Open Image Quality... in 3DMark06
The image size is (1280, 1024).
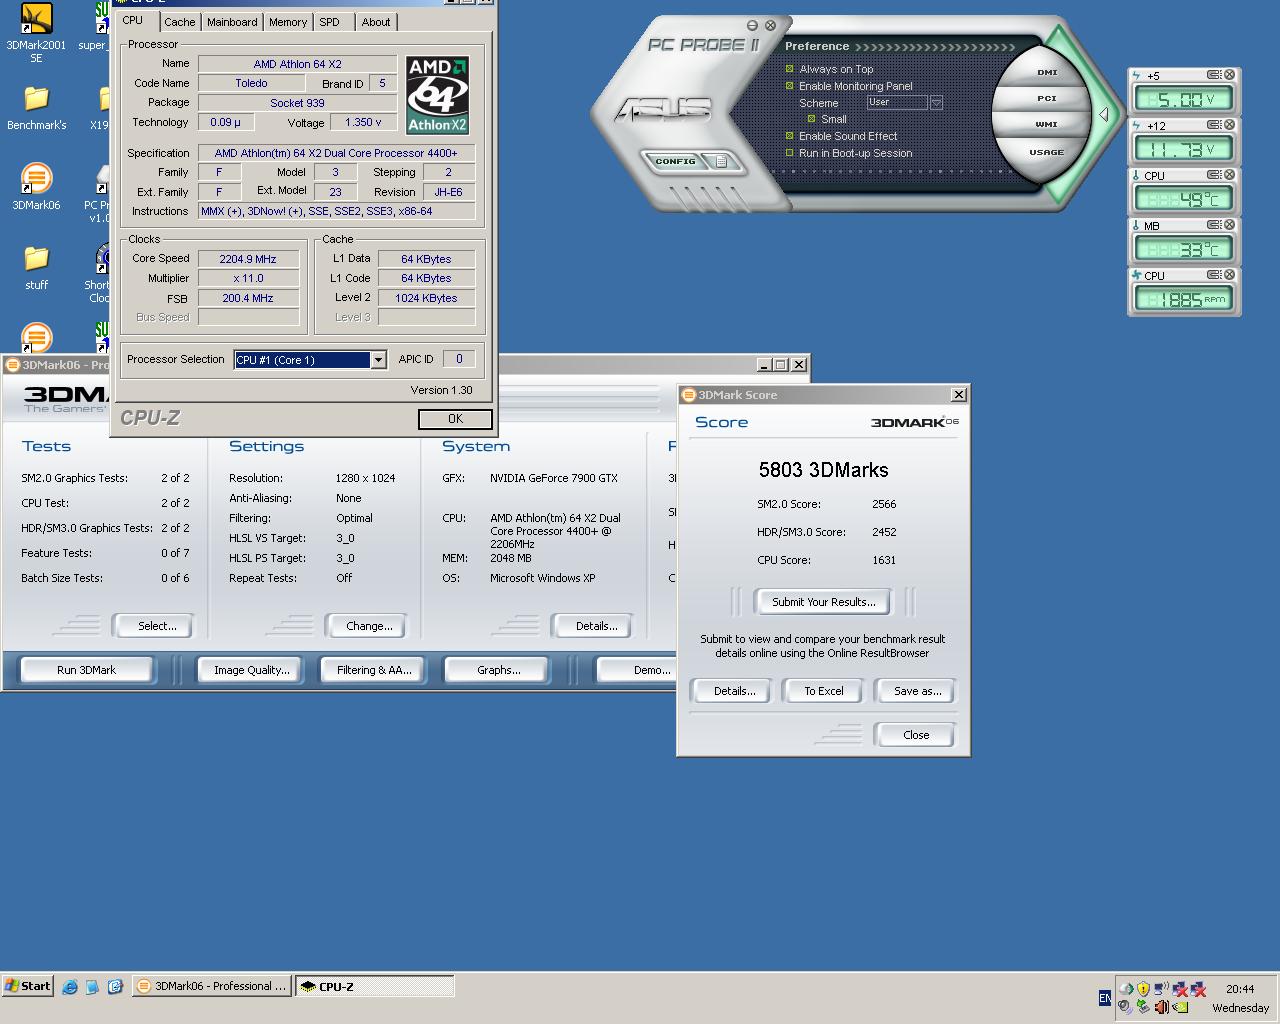[x=252, y=670]
